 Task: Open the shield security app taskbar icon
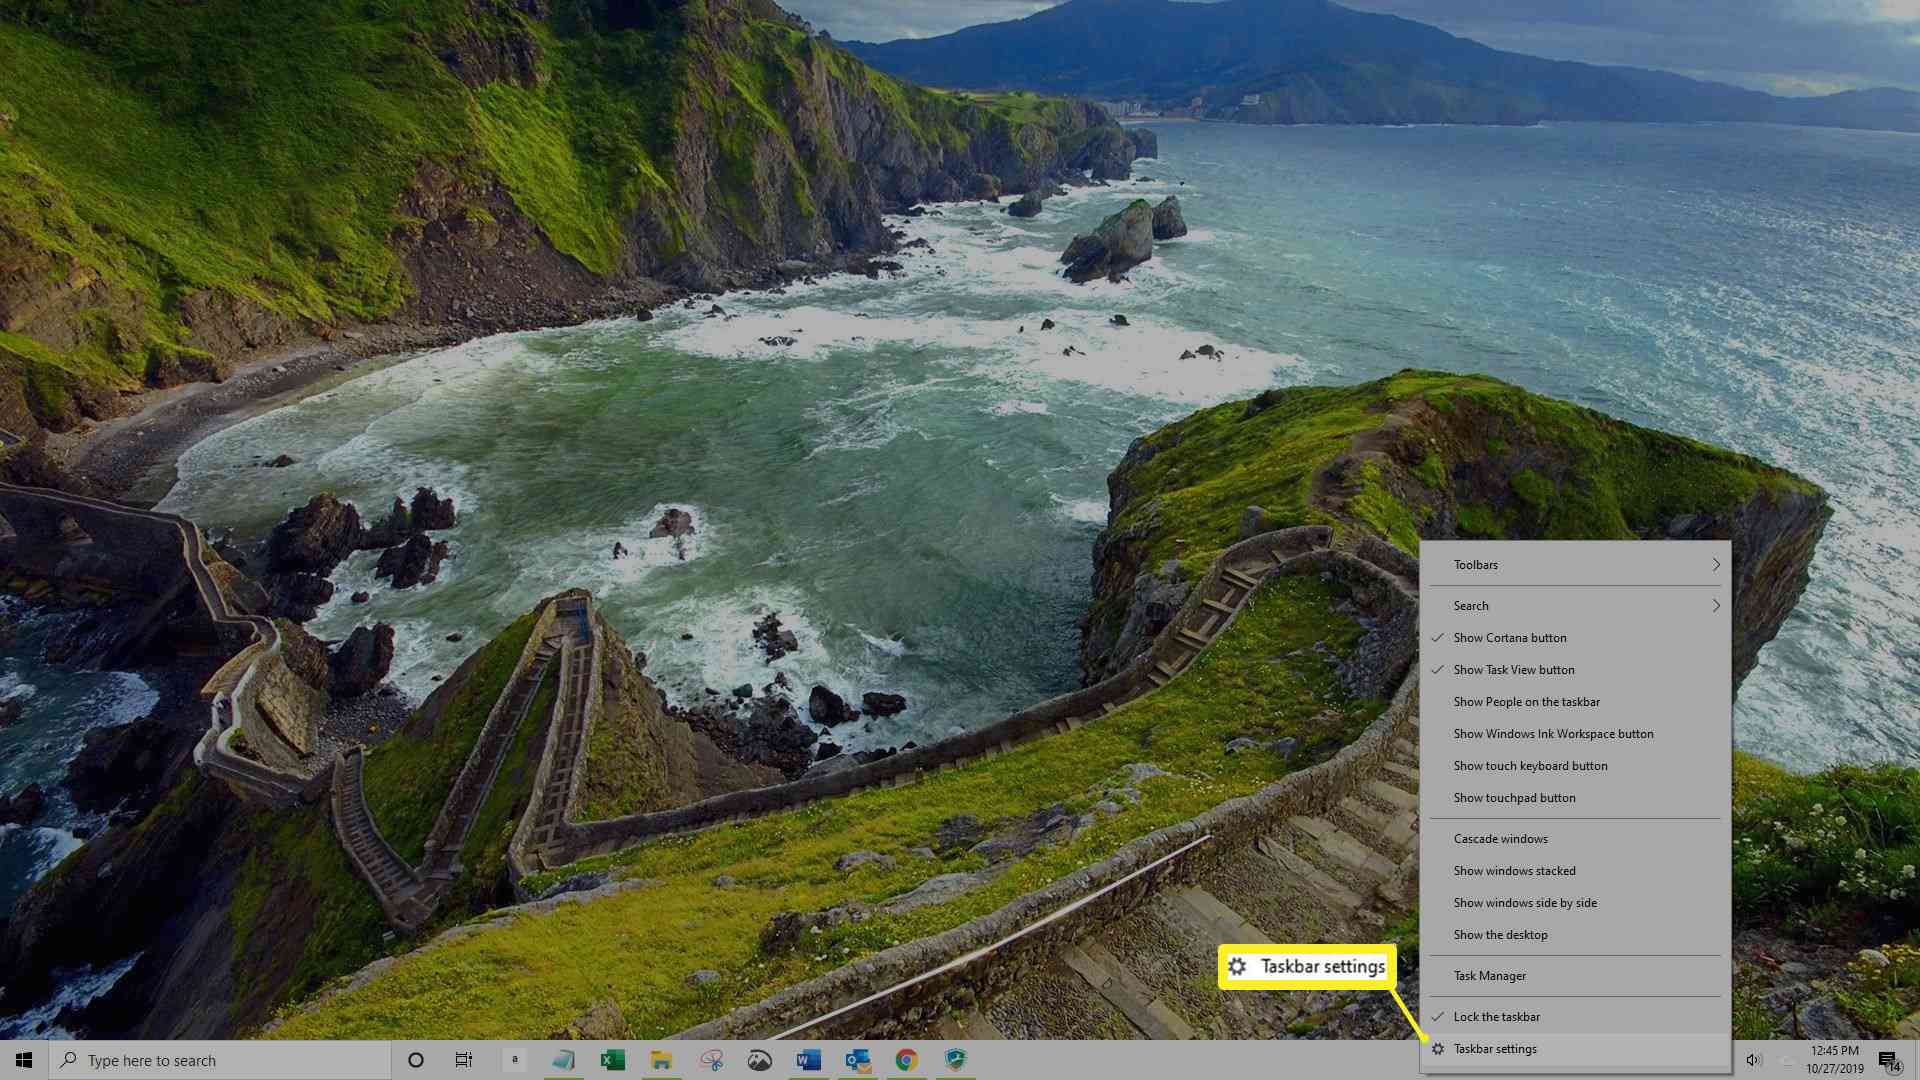pos(955,1060)
